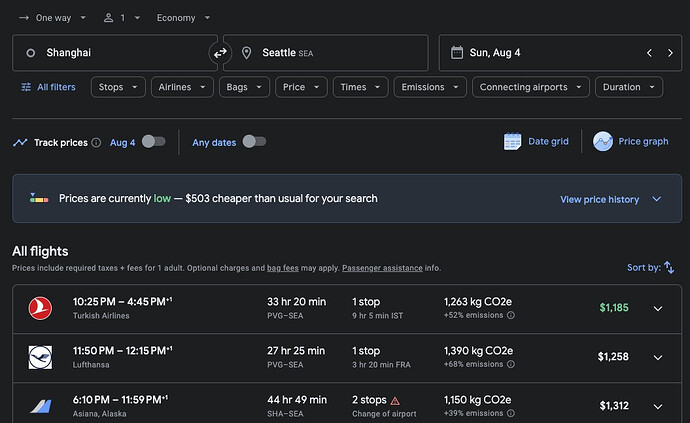View price history link
This screenshot has width=690, height=423.
point(599,199)
